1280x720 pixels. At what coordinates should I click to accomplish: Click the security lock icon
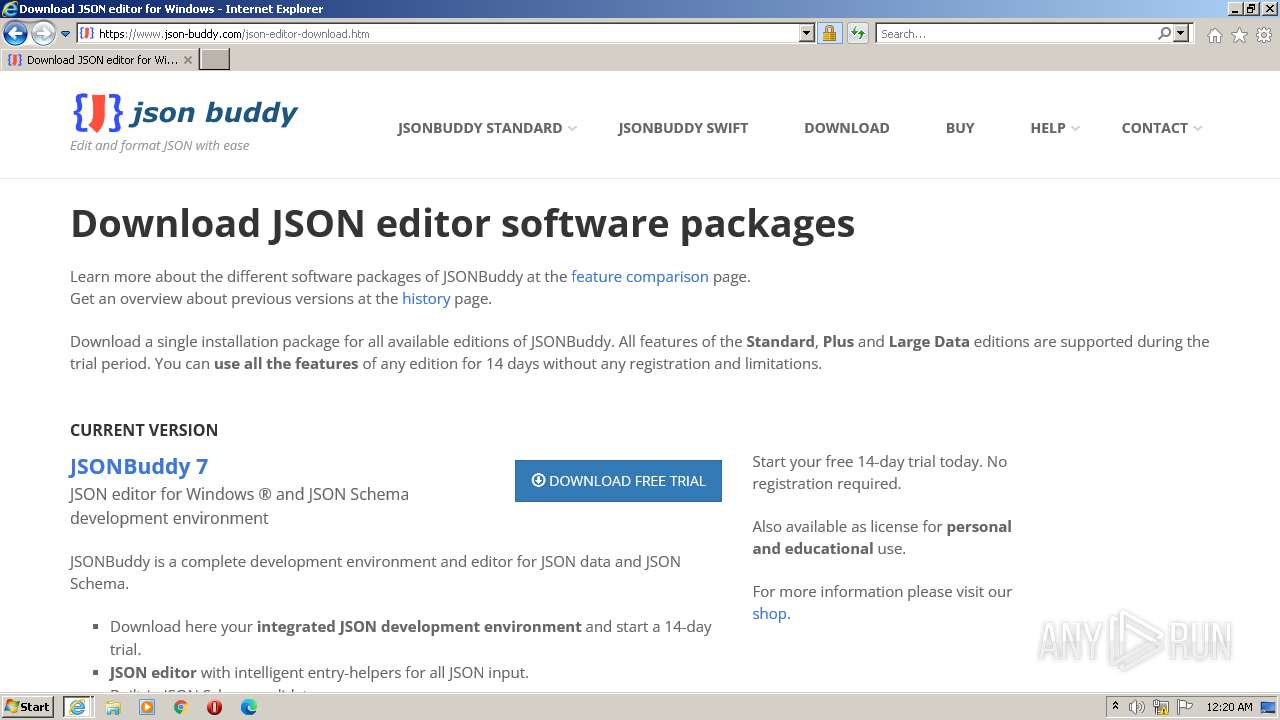829,34
